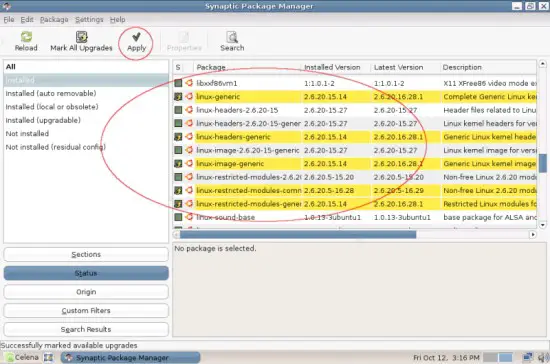Click the Reload toolbar icon

(26, 37)
